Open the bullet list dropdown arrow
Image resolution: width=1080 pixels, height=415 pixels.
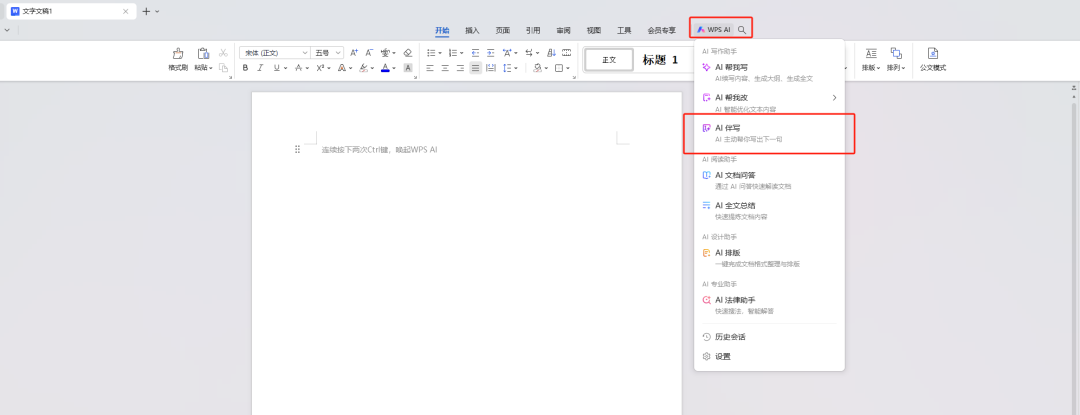coord(439,53)
